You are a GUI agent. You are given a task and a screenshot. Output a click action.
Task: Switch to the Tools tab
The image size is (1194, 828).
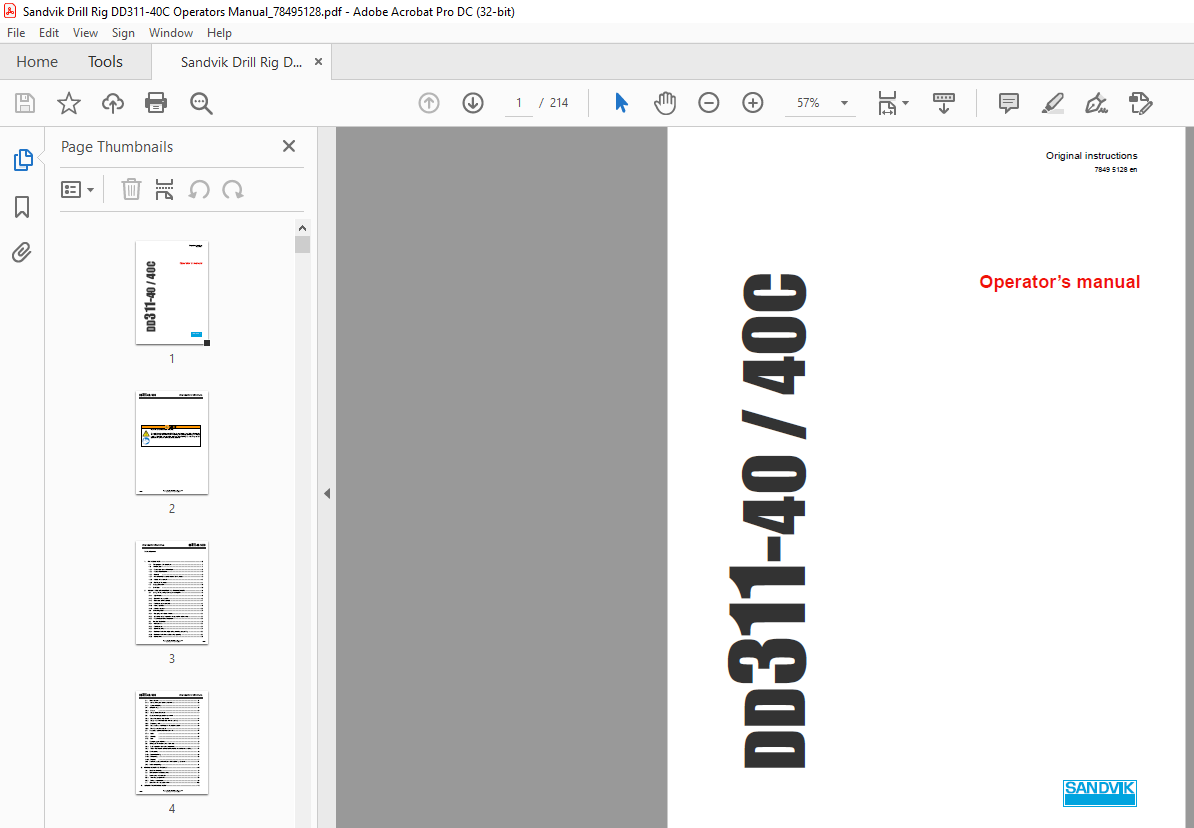point(105,62)
